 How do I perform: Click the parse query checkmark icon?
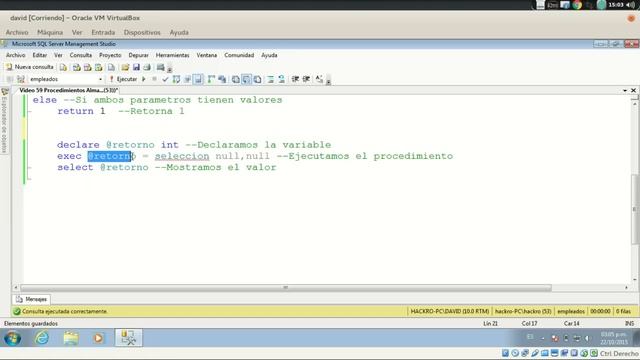click(x=165, y=79)
